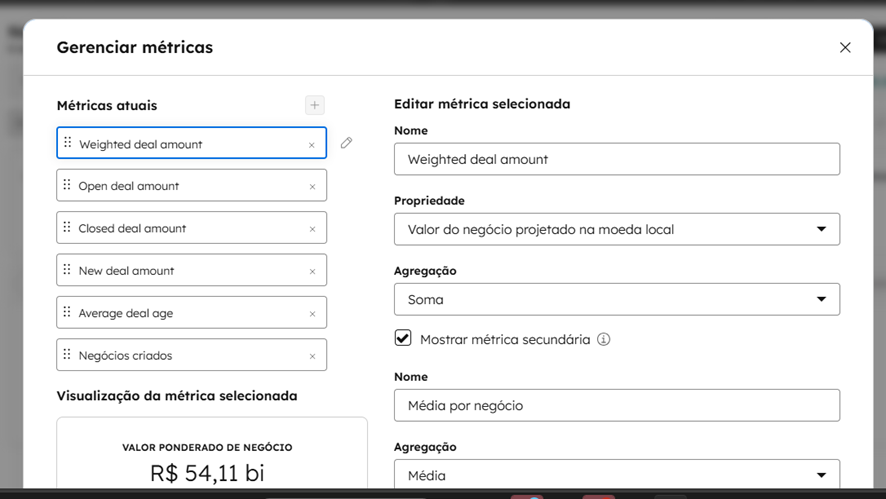Screen dimensions: 886x499
Task: Open secondary Agregação dropdown showing Média
Action: [616, 475]
